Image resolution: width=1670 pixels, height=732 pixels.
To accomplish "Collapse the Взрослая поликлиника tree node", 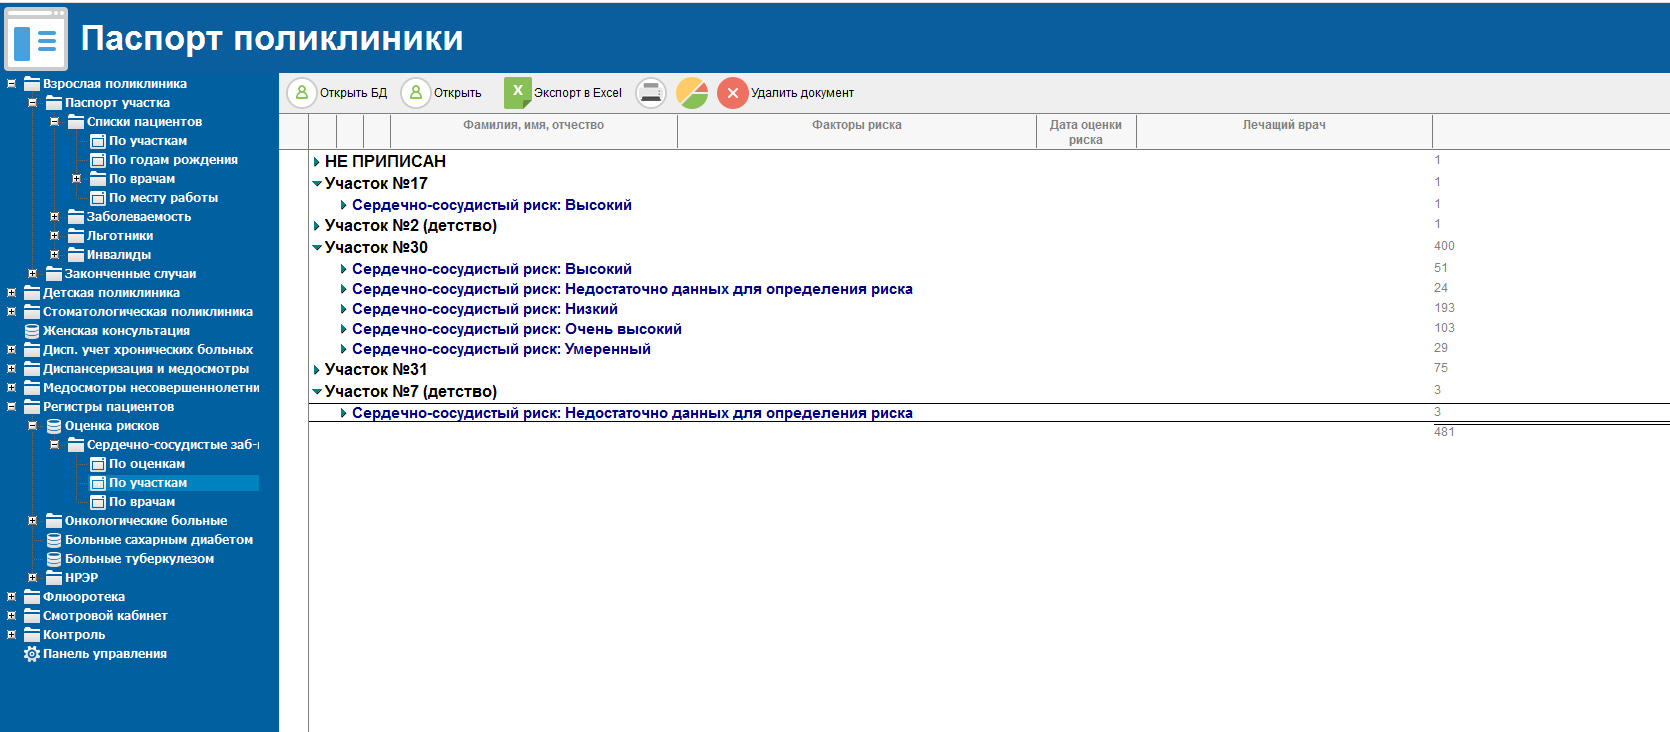I will (11, 84).
